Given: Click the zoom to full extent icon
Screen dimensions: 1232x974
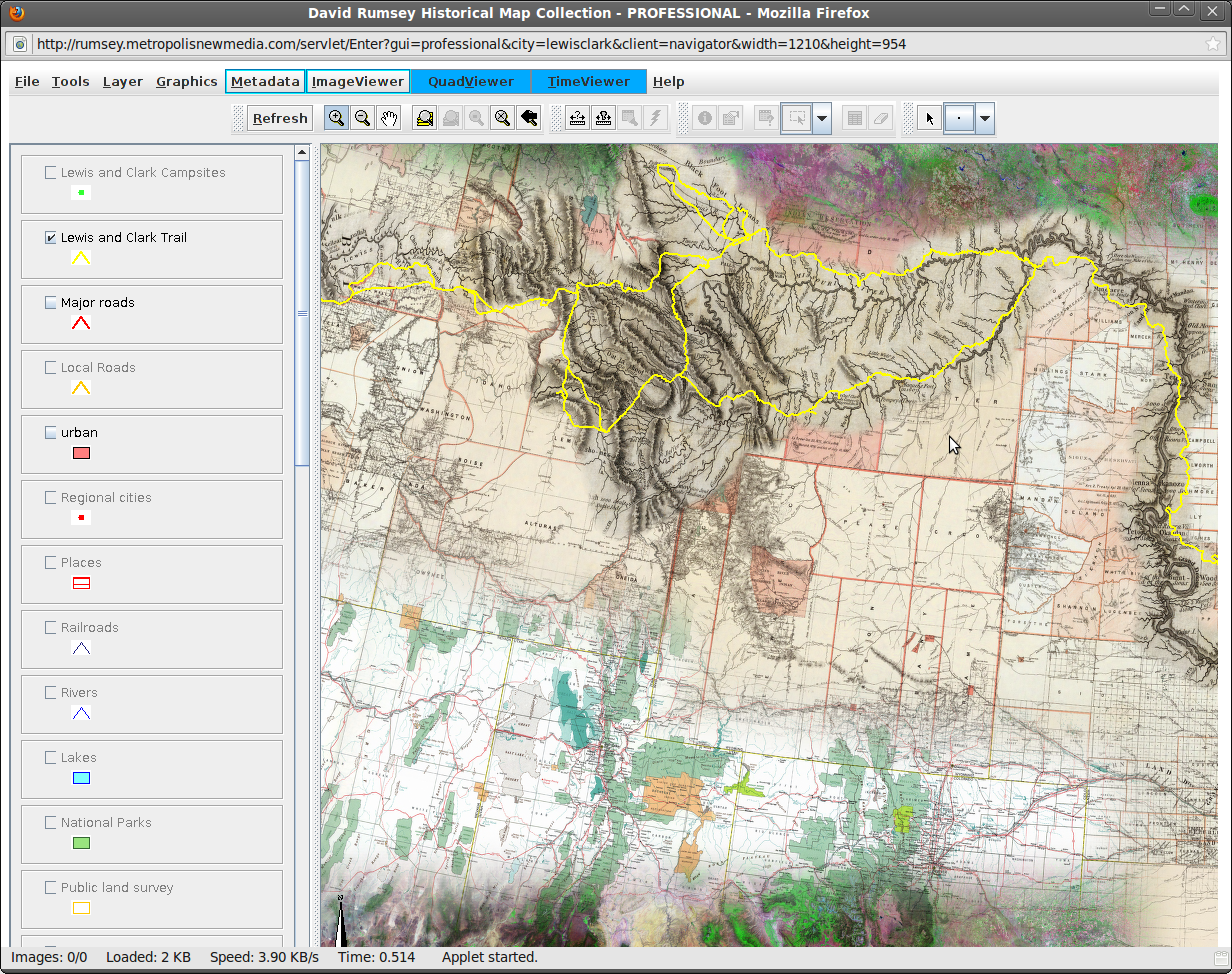Looking at the screenshot, I should click(x=424, y=118).
